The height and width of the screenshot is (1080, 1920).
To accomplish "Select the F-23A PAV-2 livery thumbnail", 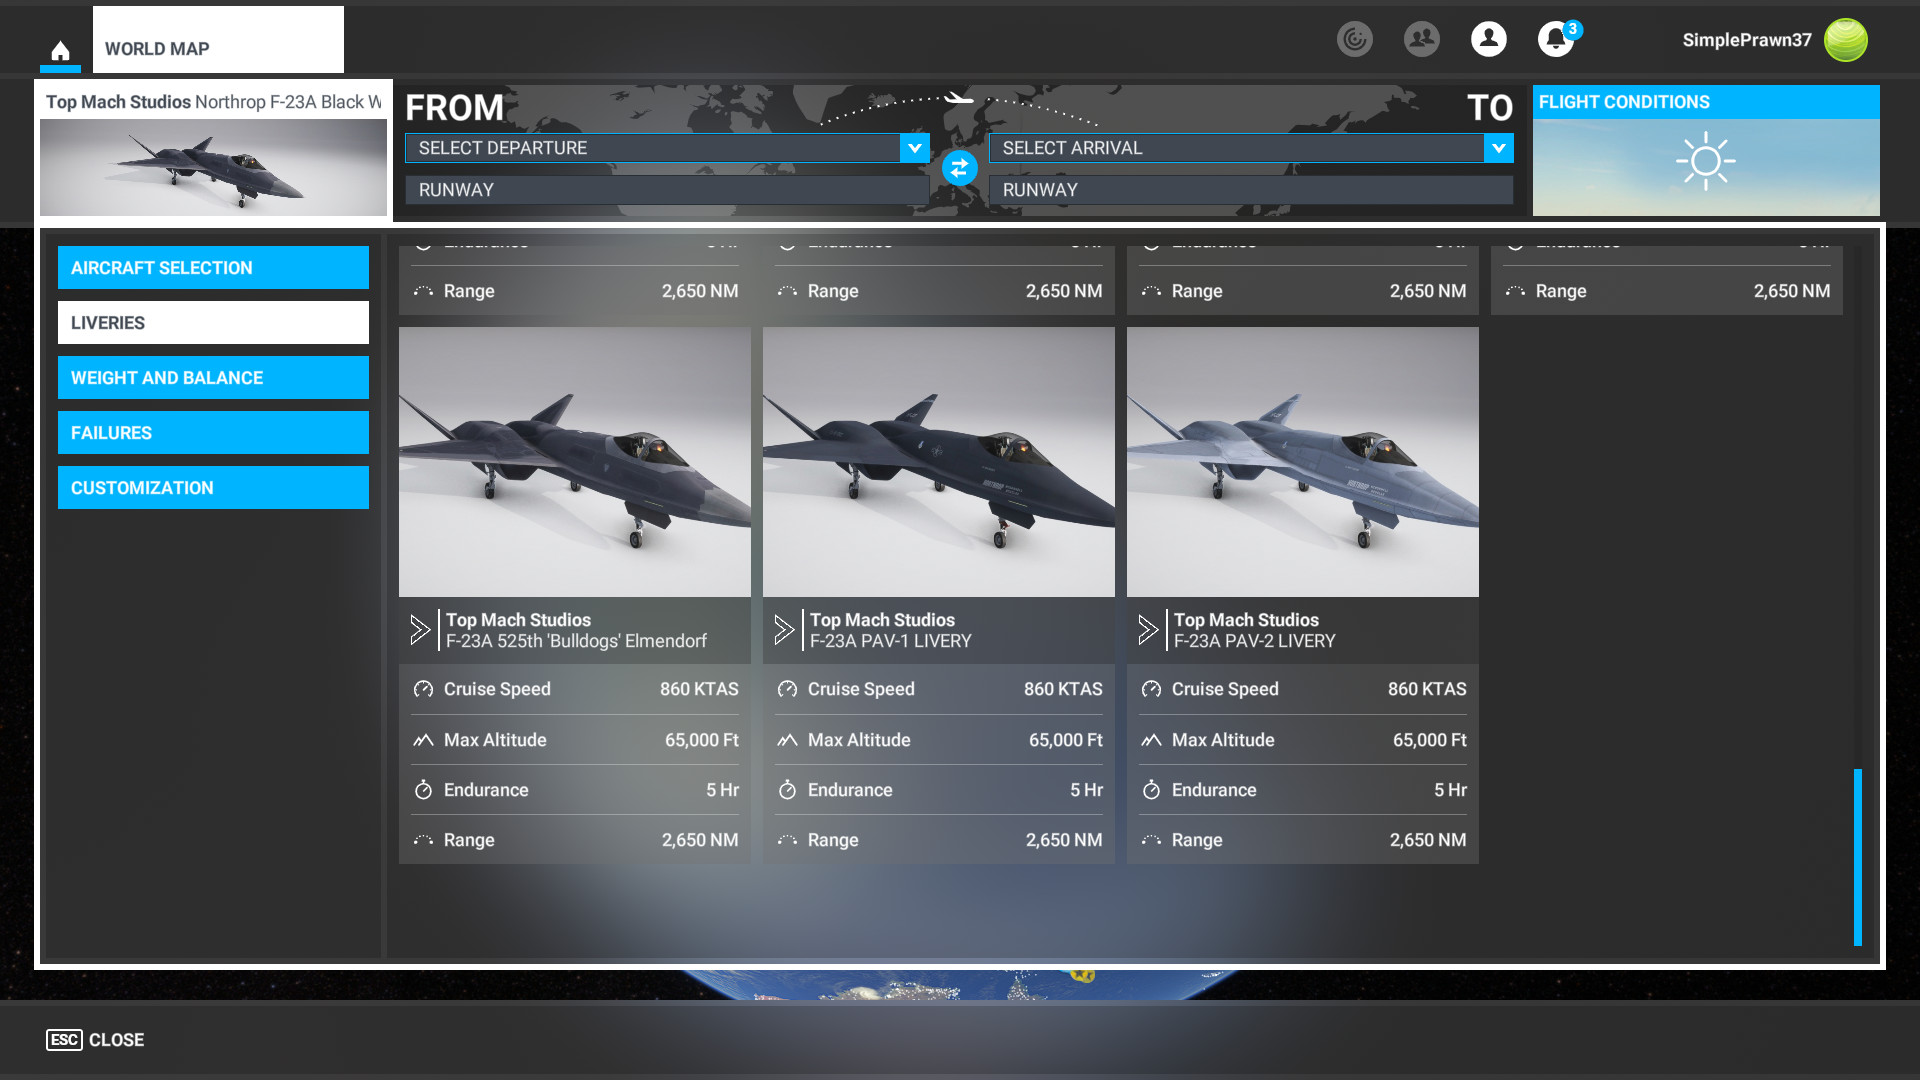I will coord(1302,462).
